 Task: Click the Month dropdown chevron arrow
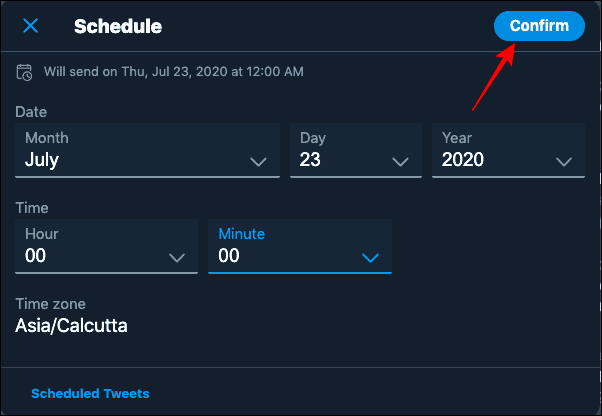(x=258, y=162)
